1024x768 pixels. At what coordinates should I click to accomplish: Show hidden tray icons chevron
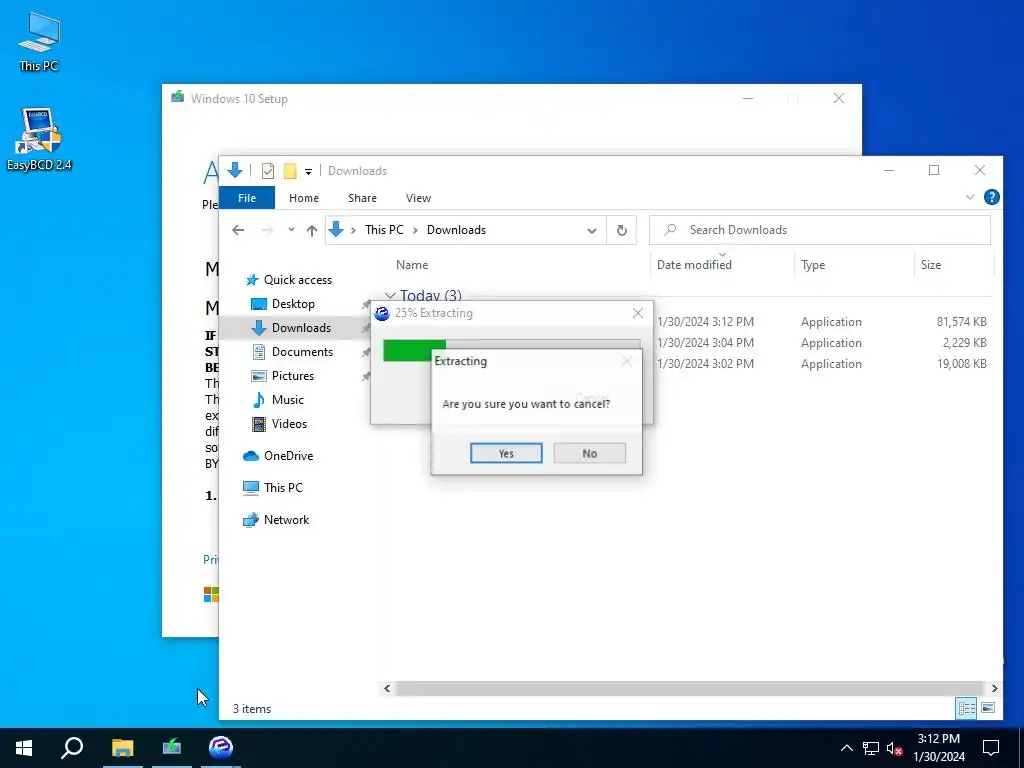coord(846,748)
